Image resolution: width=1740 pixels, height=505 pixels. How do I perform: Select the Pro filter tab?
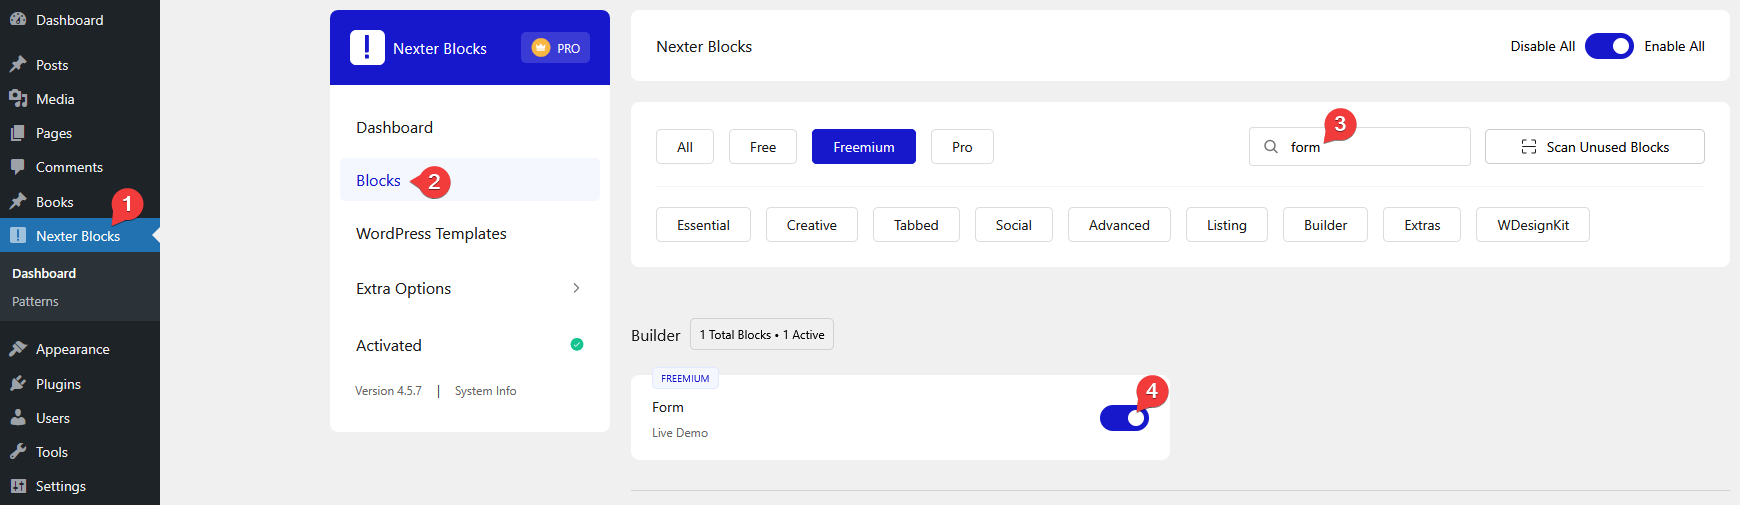[962, 147]
